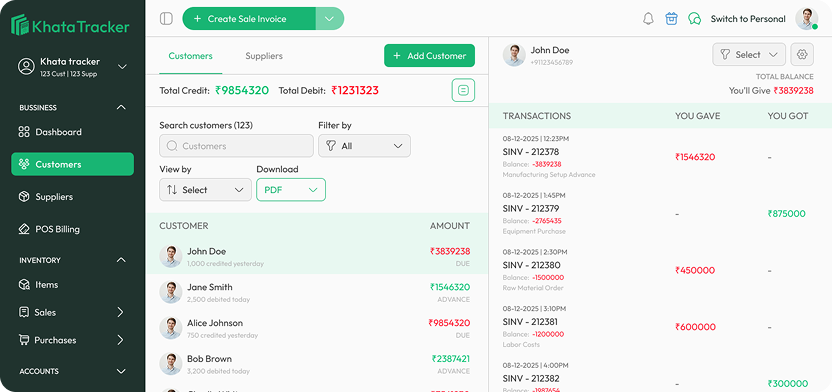Click the KhataTracker logo
The image size is (832, 392).
pos(70,25)
